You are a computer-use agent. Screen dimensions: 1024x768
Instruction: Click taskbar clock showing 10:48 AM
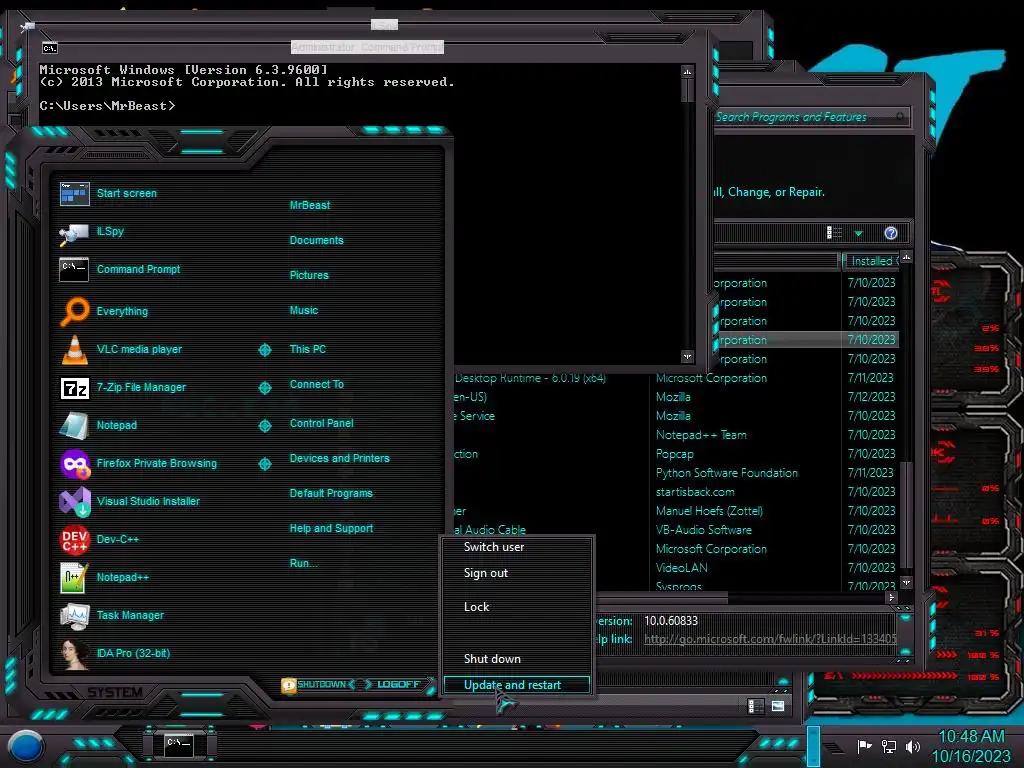pyautogui.click(x=971, y=746)
